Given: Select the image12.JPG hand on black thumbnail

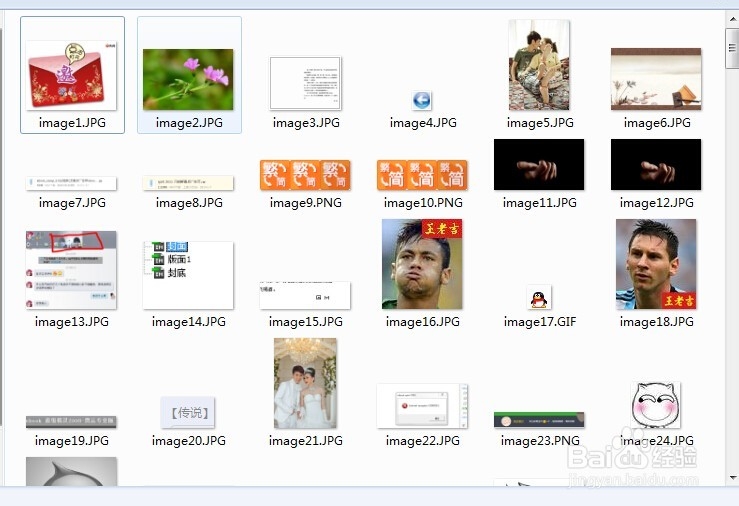Looking at the screenshot, I should (x=656, y=164).
